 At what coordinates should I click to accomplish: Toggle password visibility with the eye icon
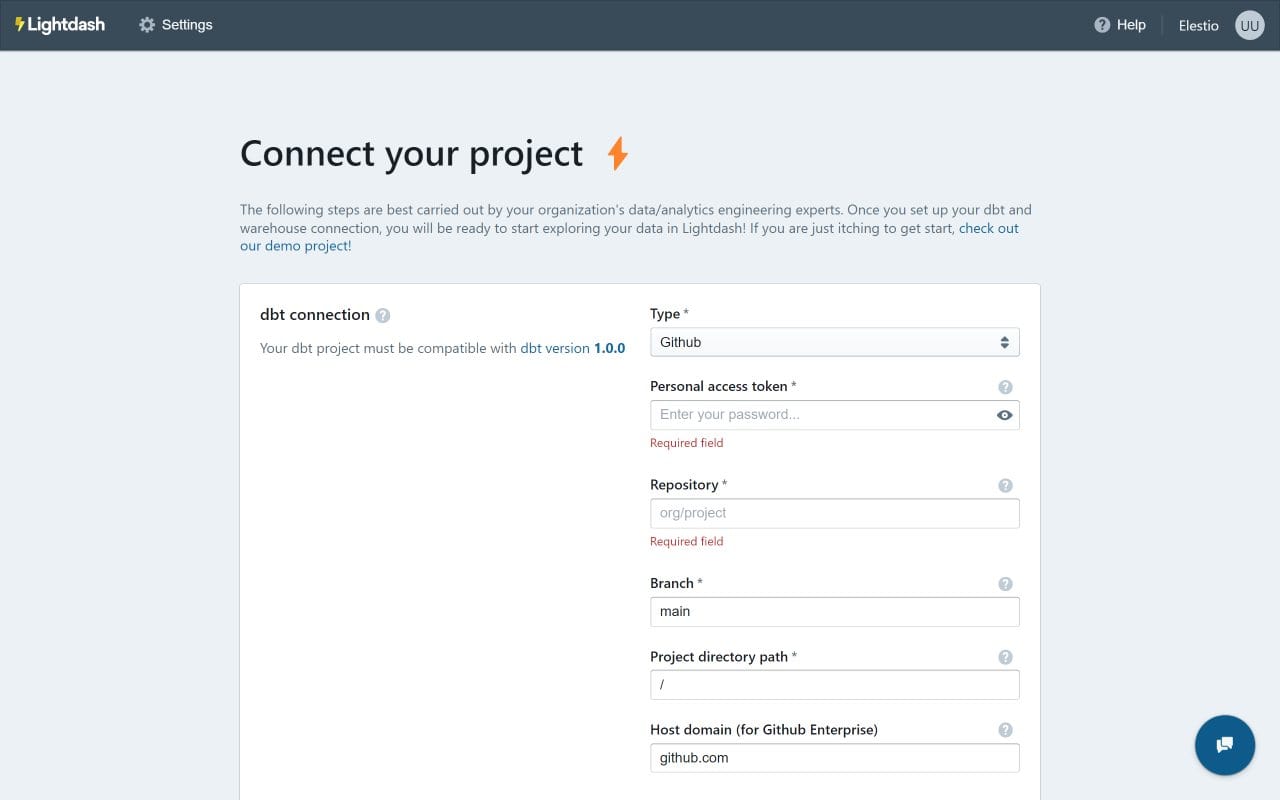tap(1004, 414)
